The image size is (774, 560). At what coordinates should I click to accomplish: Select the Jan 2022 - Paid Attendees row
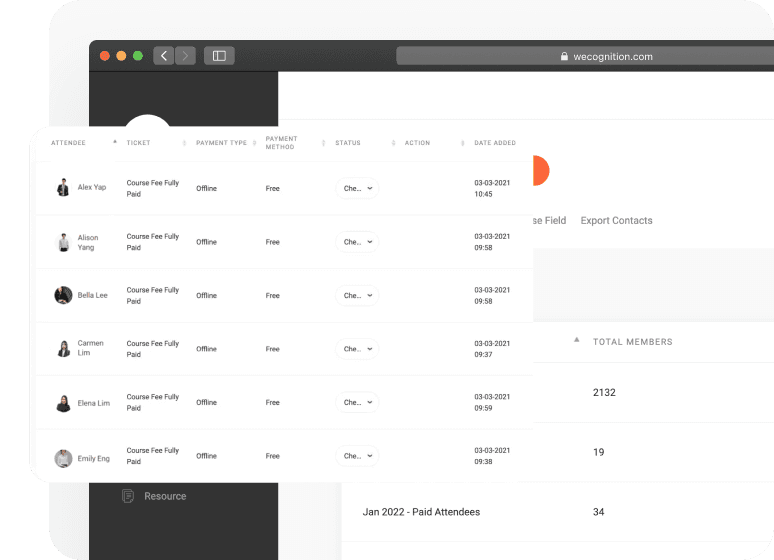click(x=421, y=512)
